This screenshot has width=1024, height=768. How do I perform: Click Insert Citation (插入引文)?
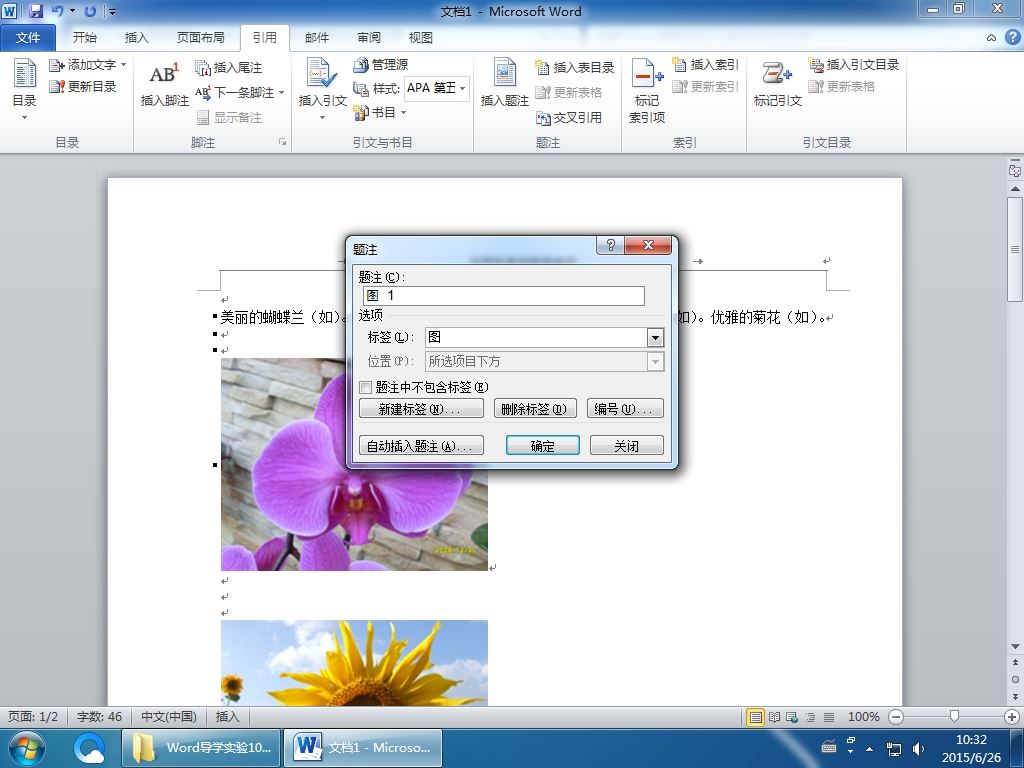(x=322, y=89)
